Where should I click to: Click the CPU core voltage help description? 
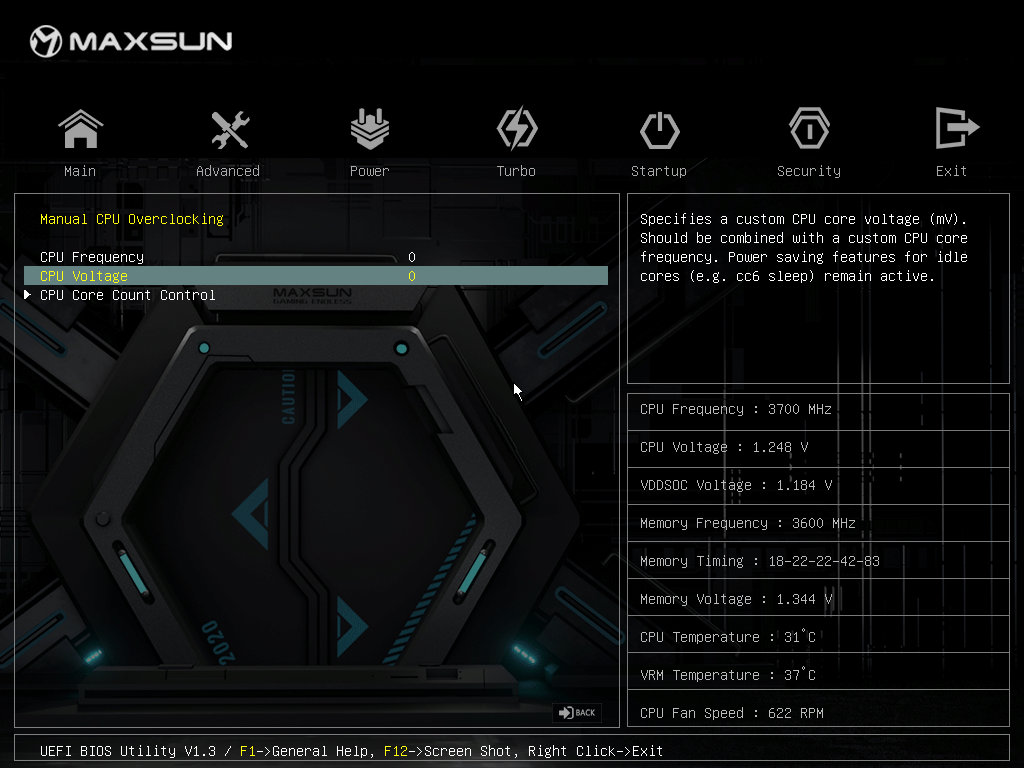[x=804, y=248]
